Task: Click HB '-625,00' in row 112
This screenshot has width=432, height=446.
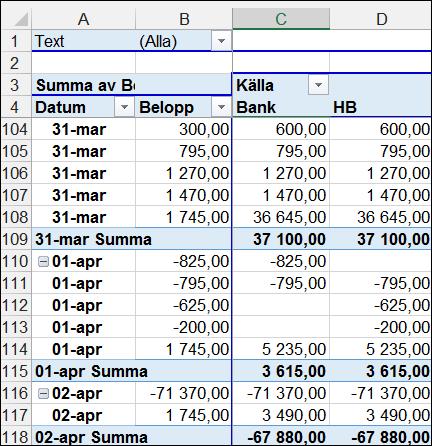Action: point(380,305)
